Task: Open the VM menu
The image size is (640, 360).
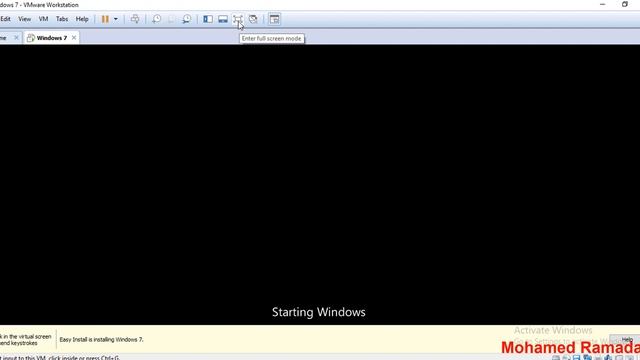Action: coord(43,19)
